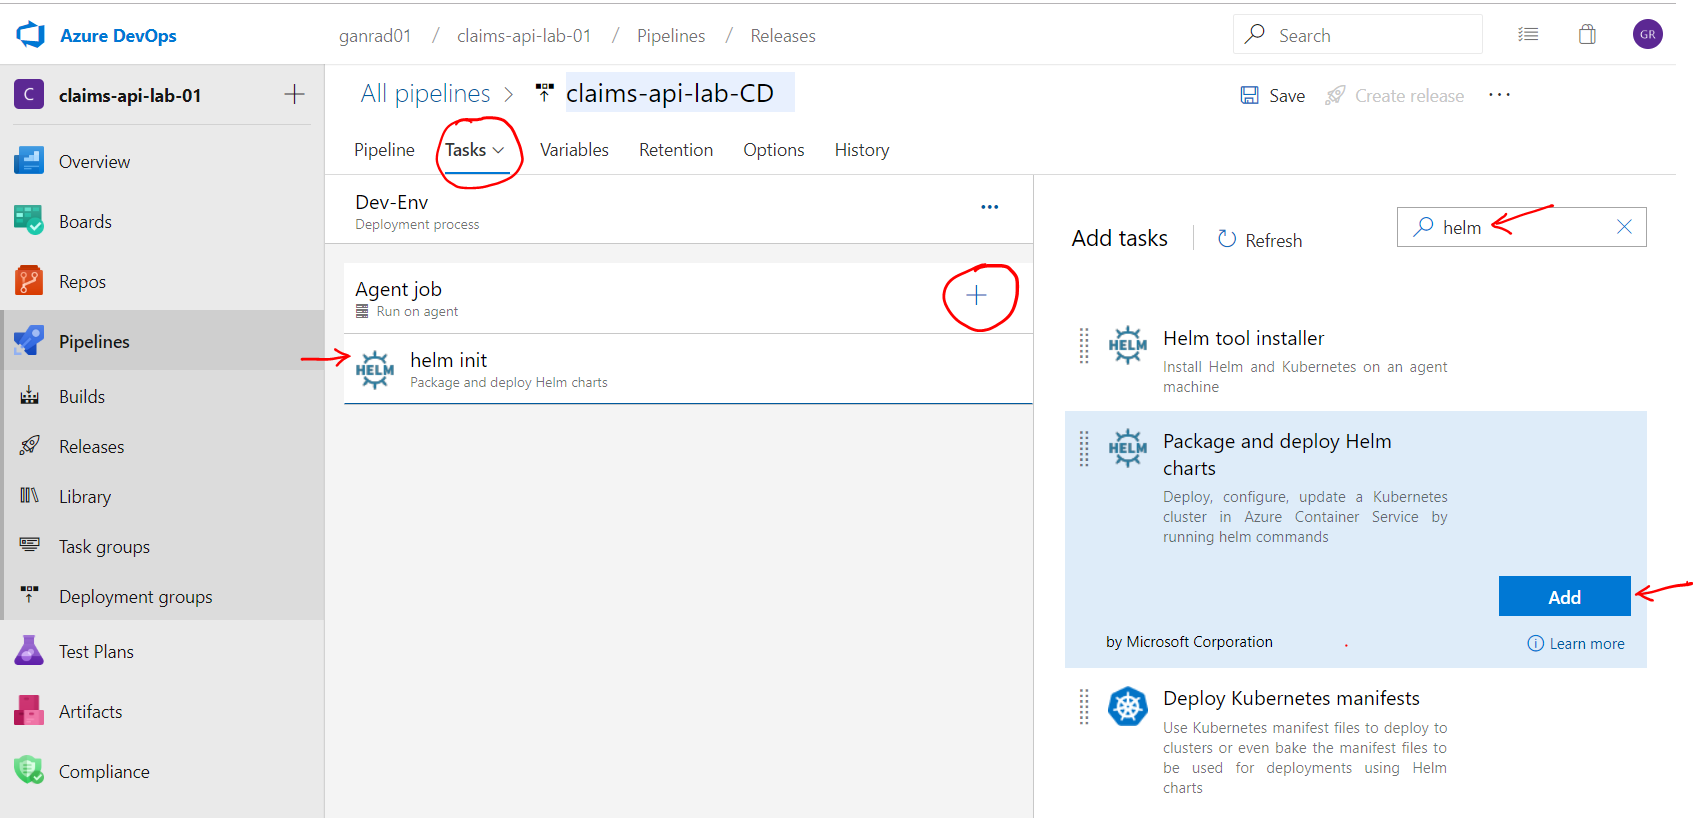This screenshot has height=818, width=1693.
Task: Open the Task groups icon
Action: coord(30,546)
